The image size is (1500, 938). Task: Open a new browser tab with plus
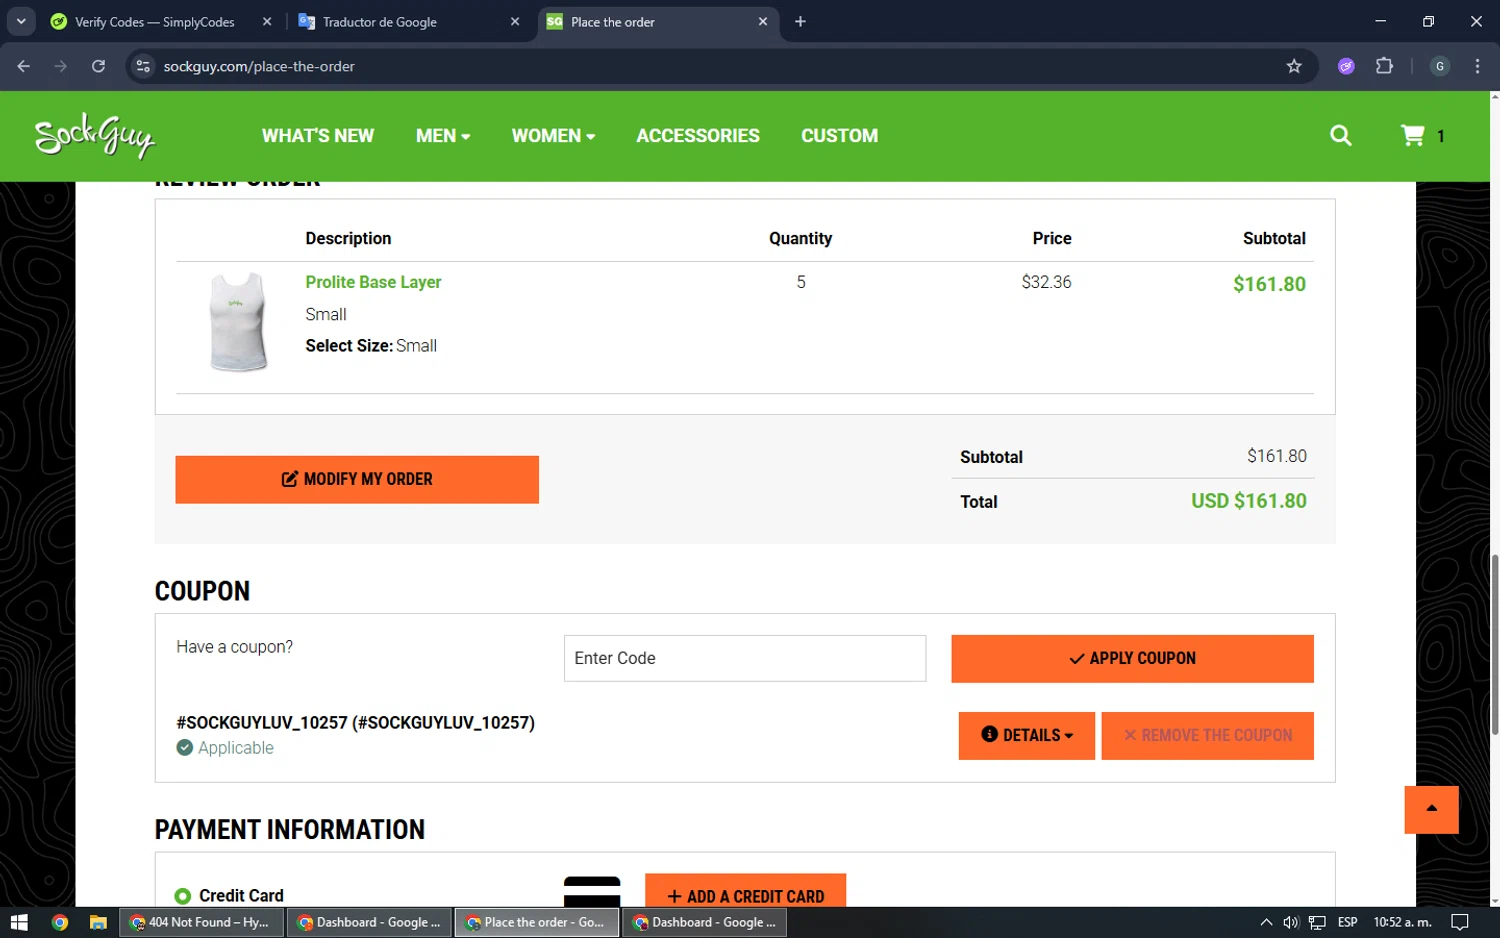800,21
